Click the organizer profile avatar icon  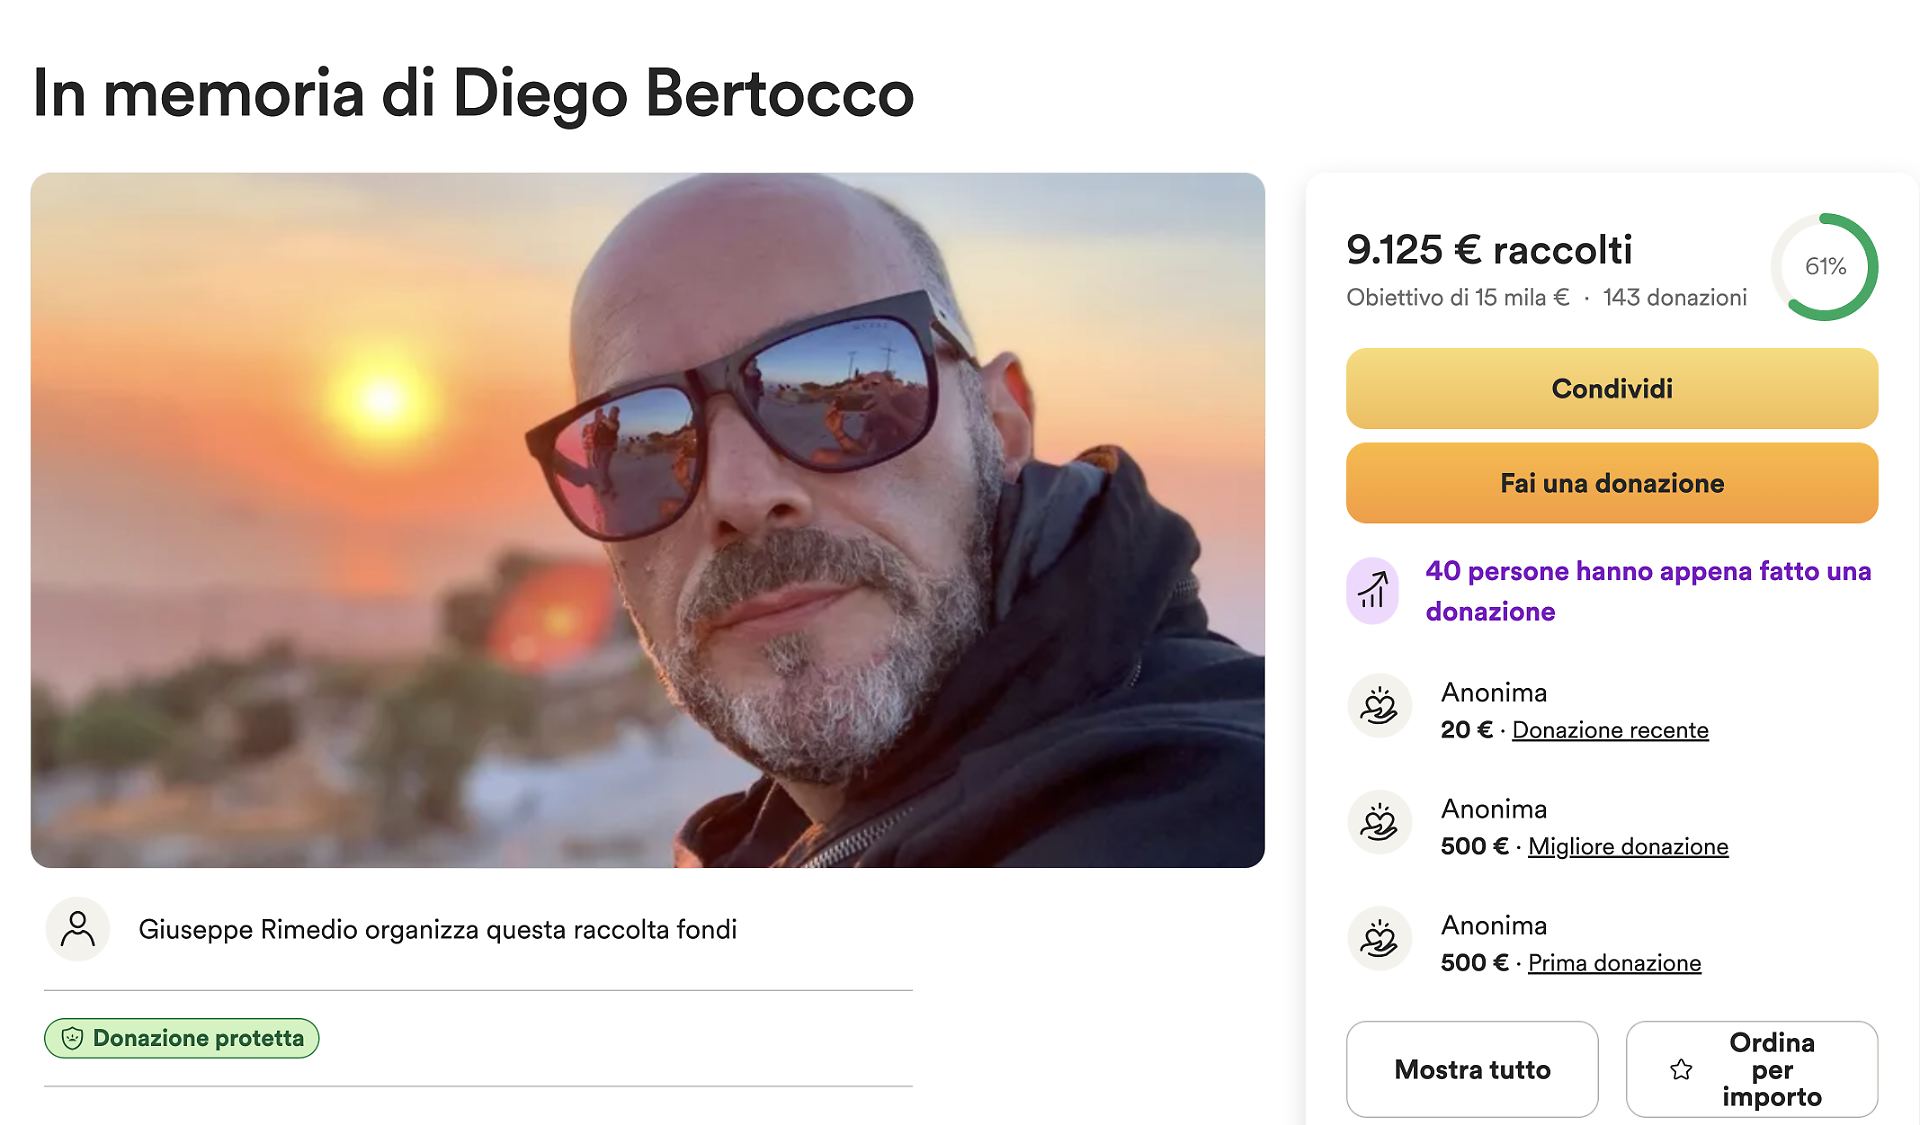[x=78, y=929]
